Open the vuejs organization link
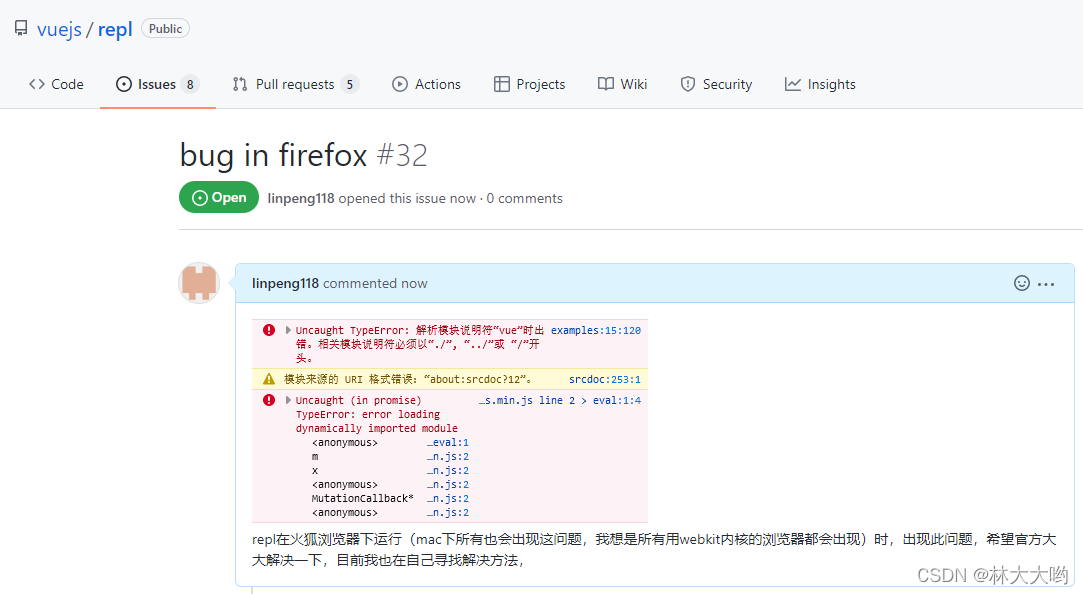The height and width of the screenshot is (594, 1083). (x=59, y=29)
